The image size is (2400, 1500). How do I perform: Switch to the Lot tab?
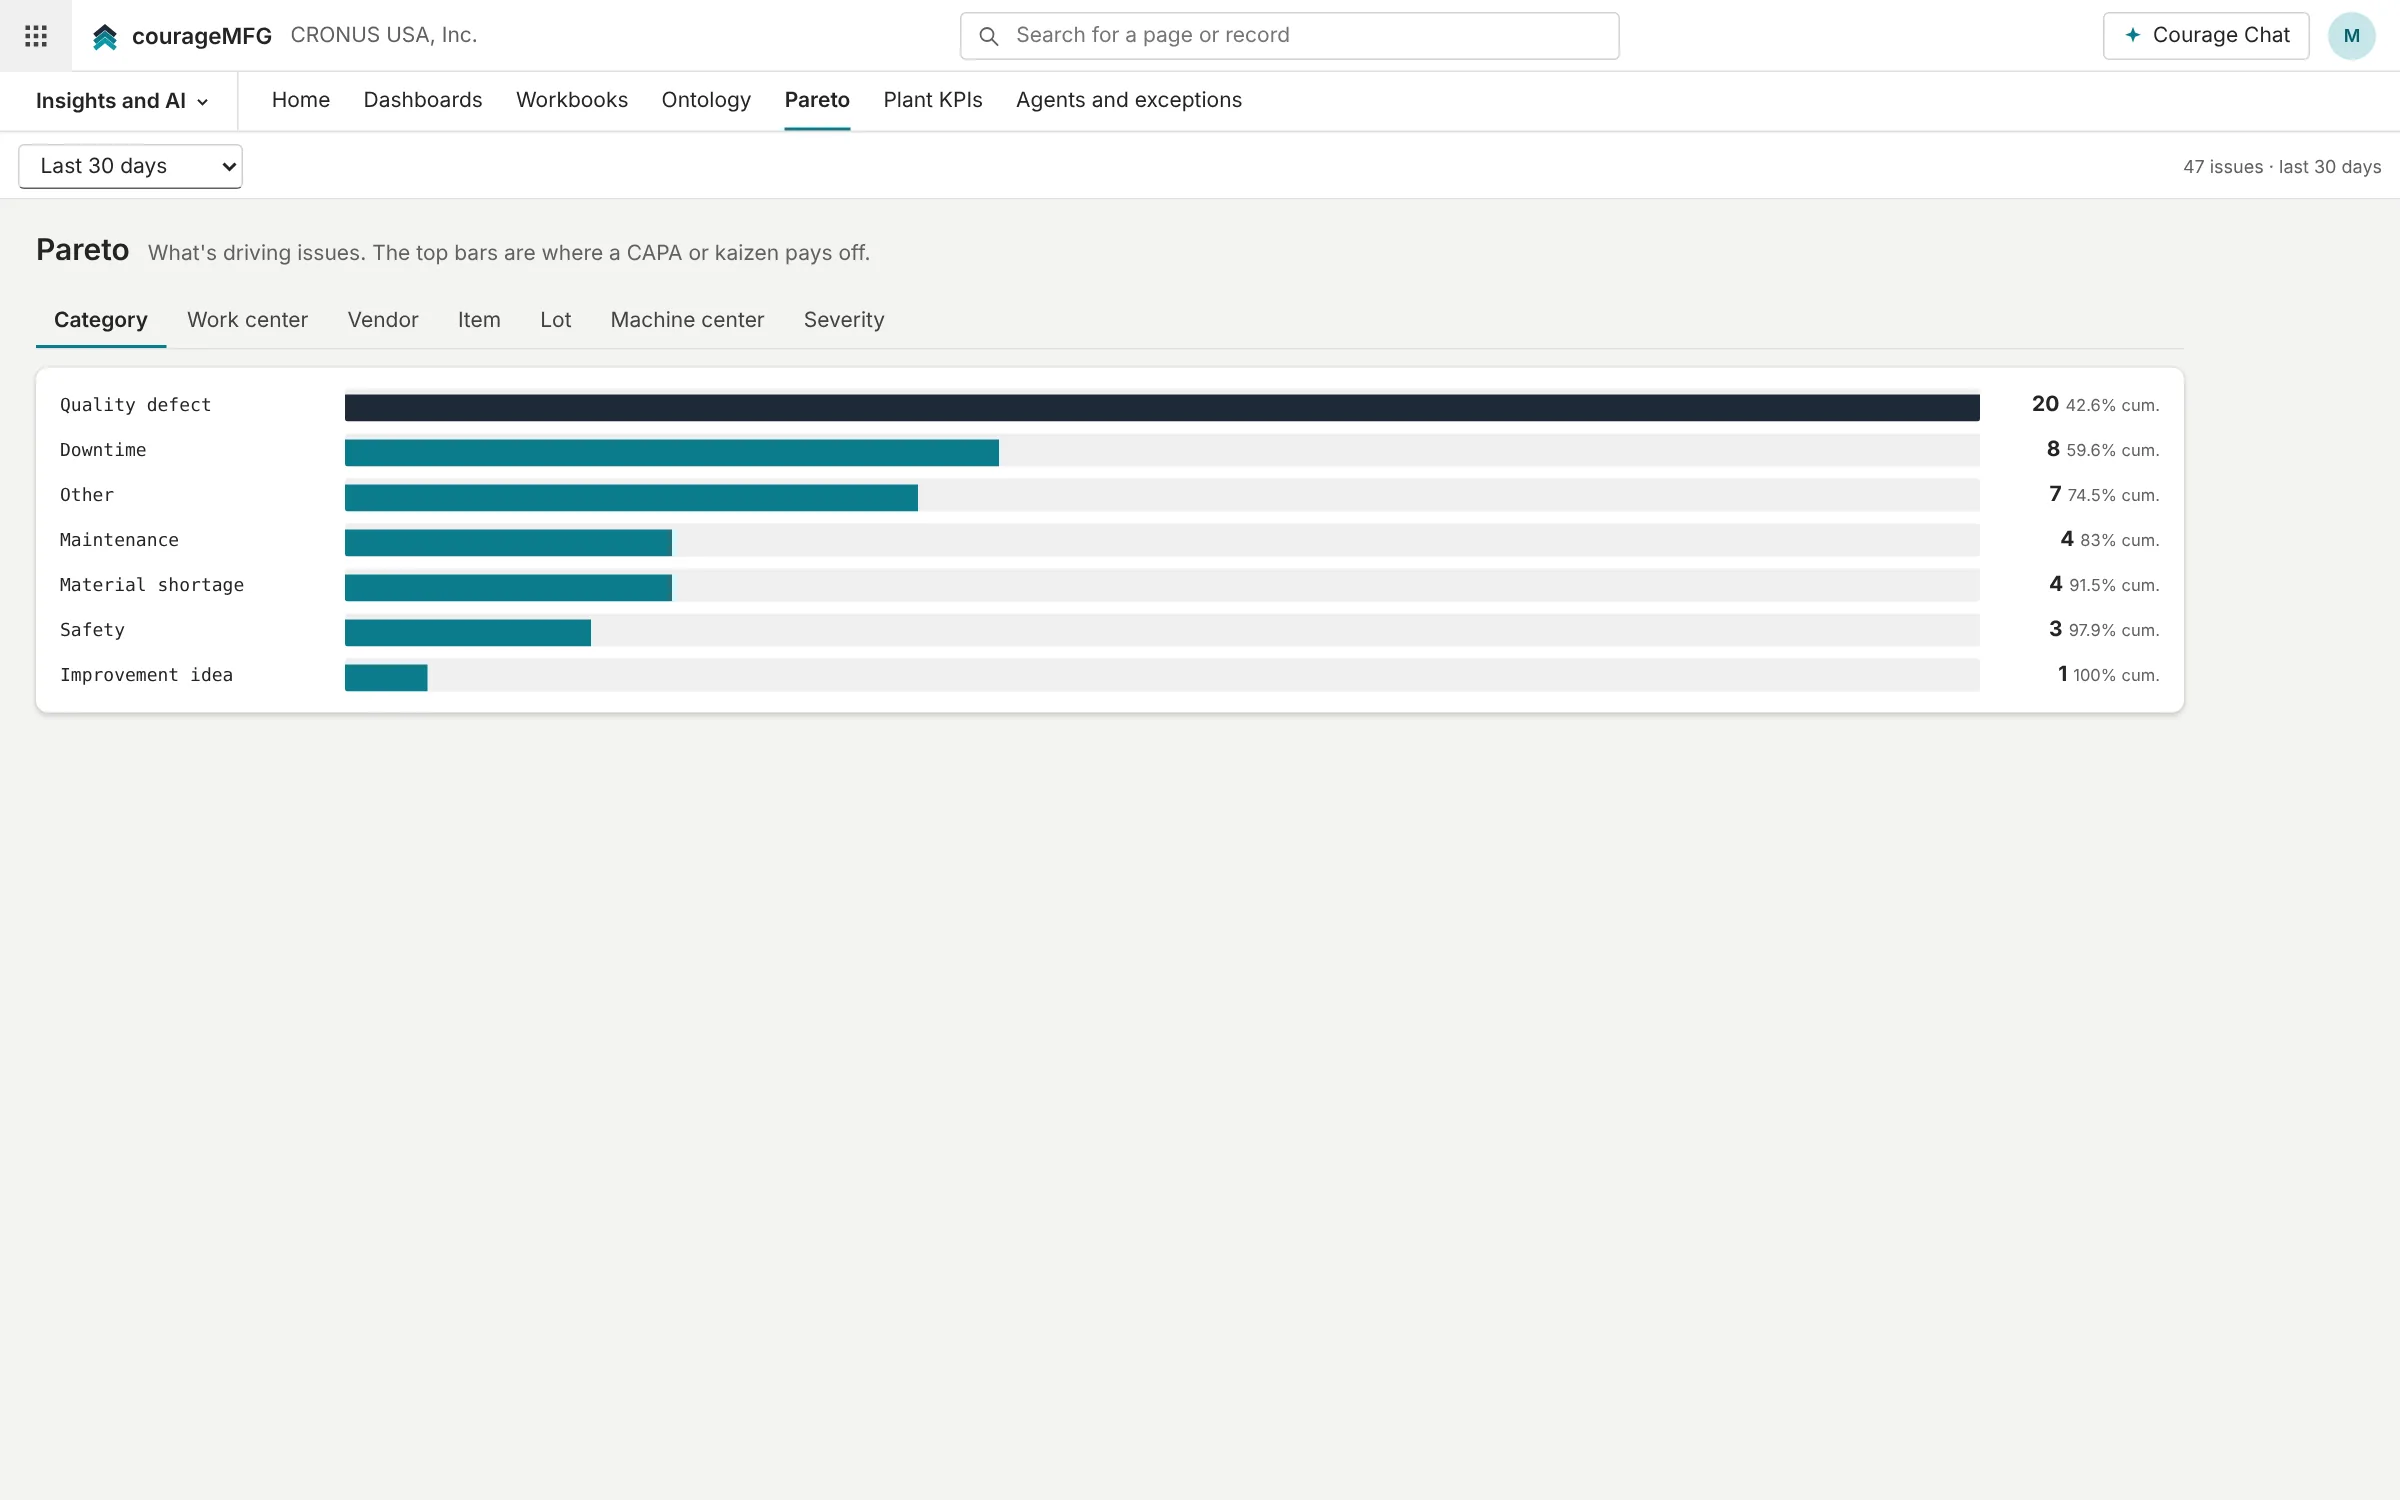tap(556, 320)
